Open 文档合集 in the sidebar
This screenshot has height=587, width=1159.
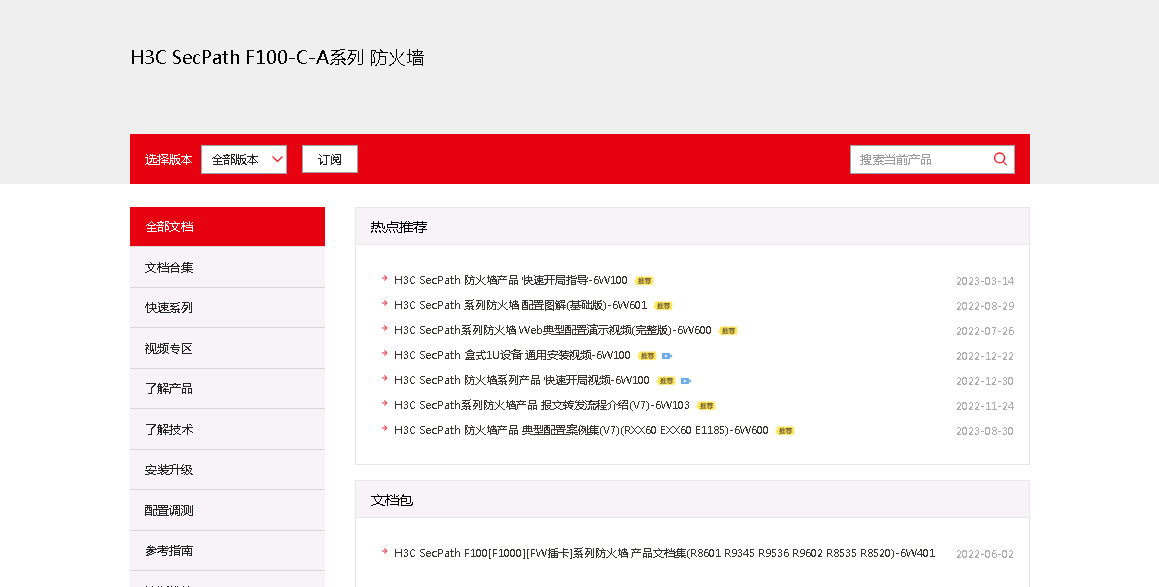[228, 268]
